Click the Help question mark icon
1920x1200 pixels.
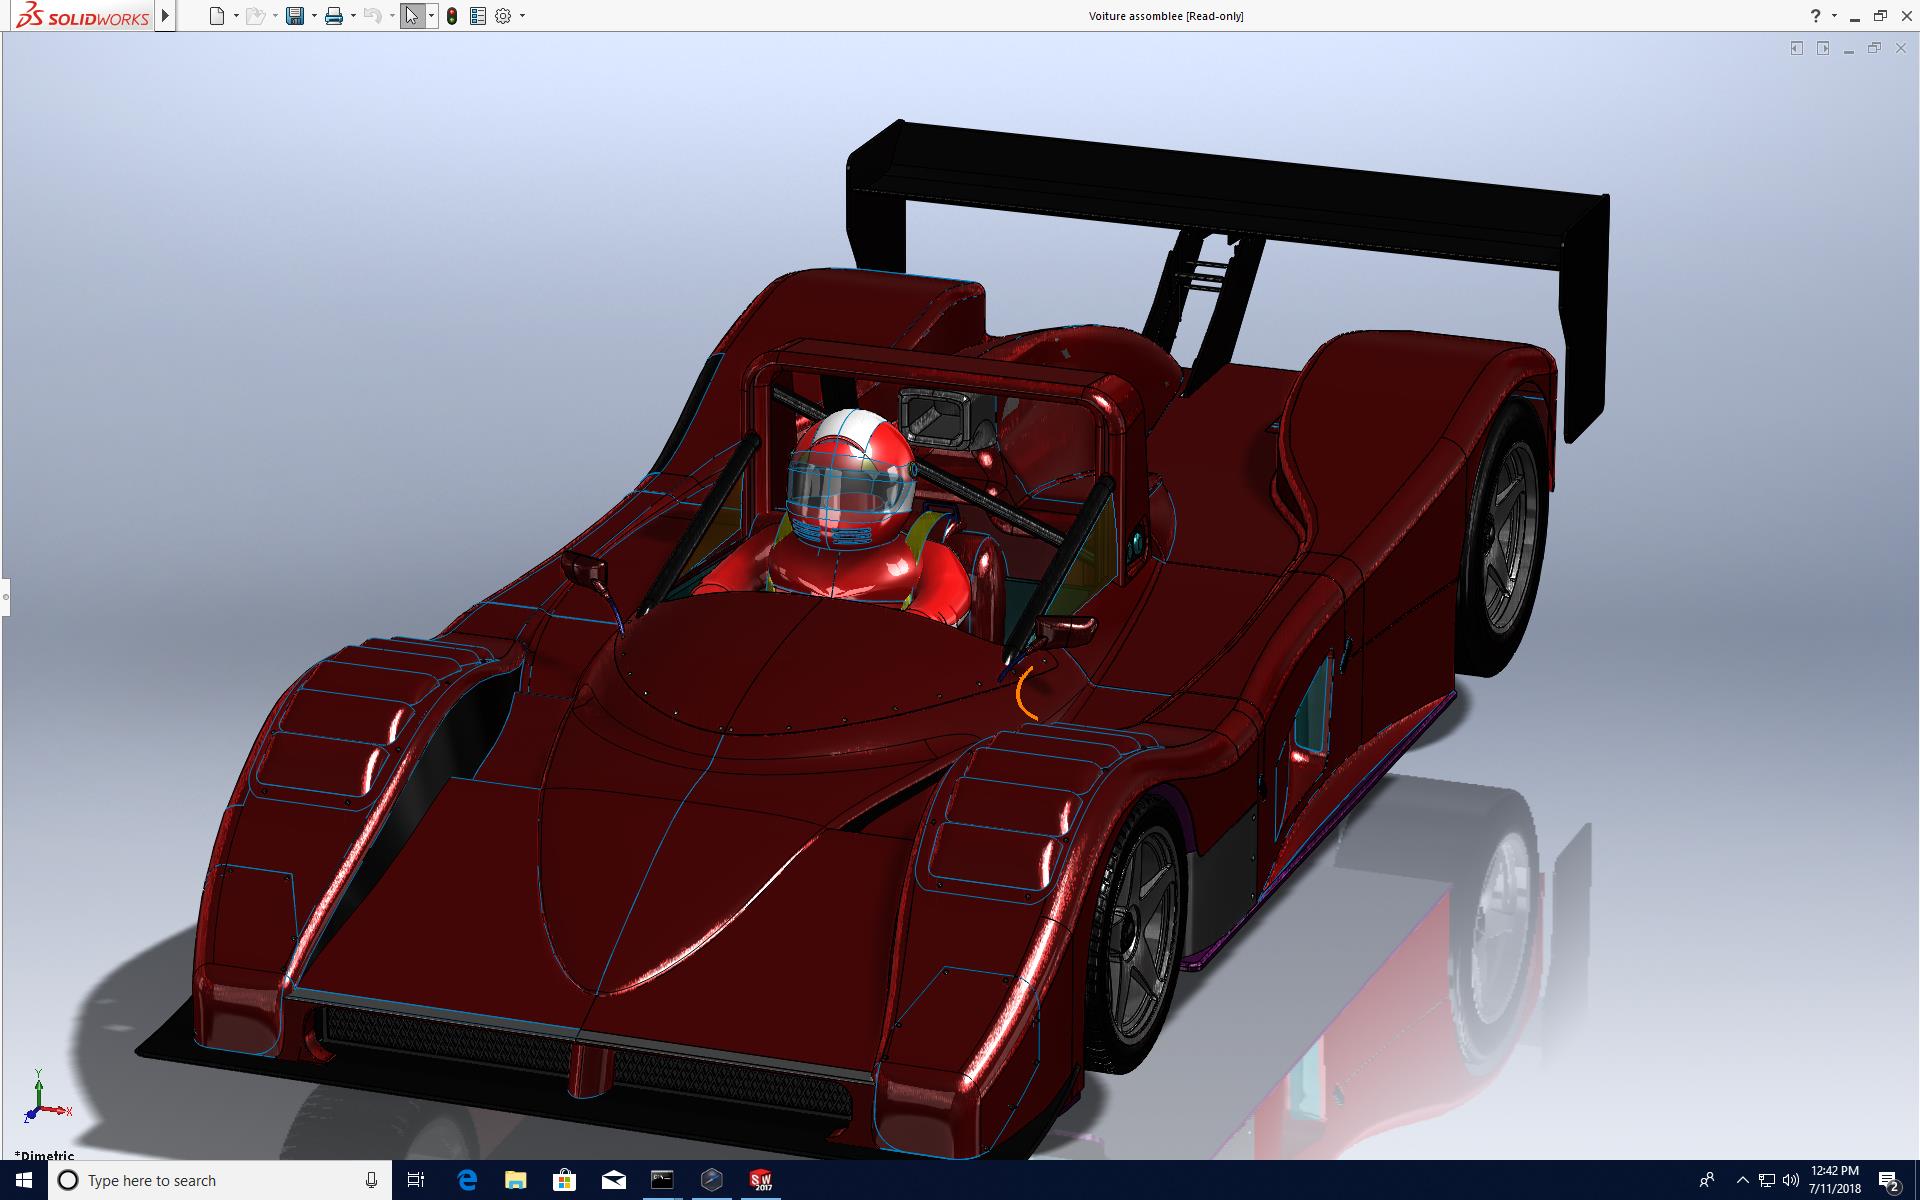tap(1815, 16)
